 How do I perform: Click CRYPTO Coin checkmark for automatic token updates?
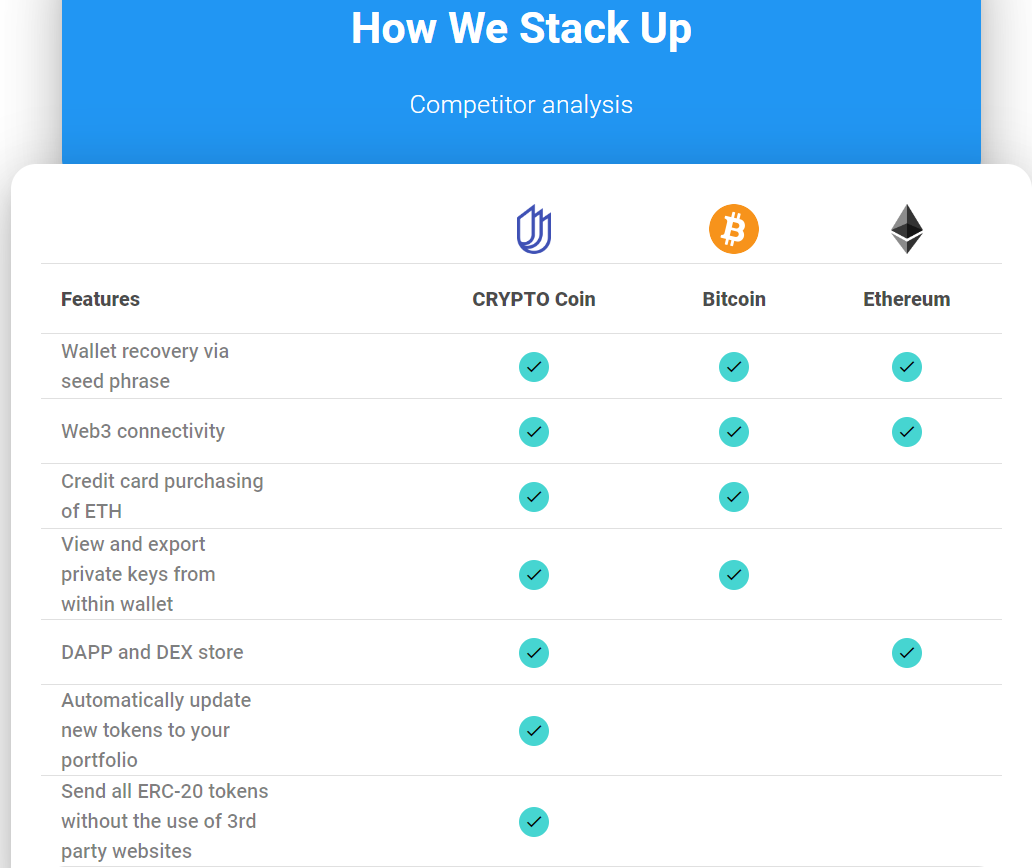point(534,731)
